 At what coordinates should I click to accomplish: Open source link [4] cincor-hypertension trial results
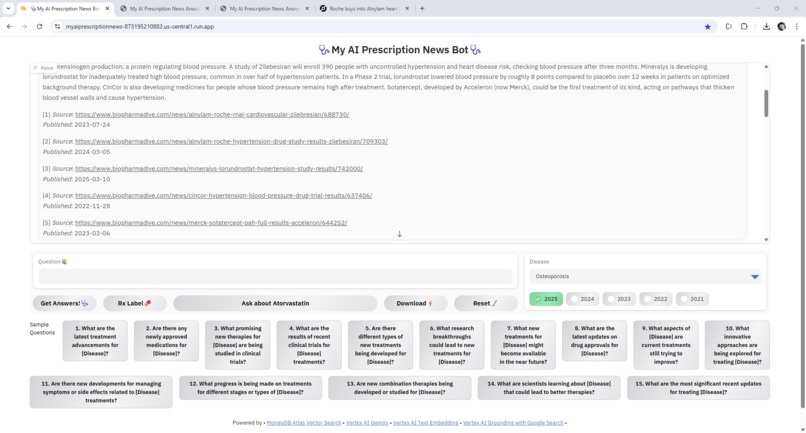224,195
